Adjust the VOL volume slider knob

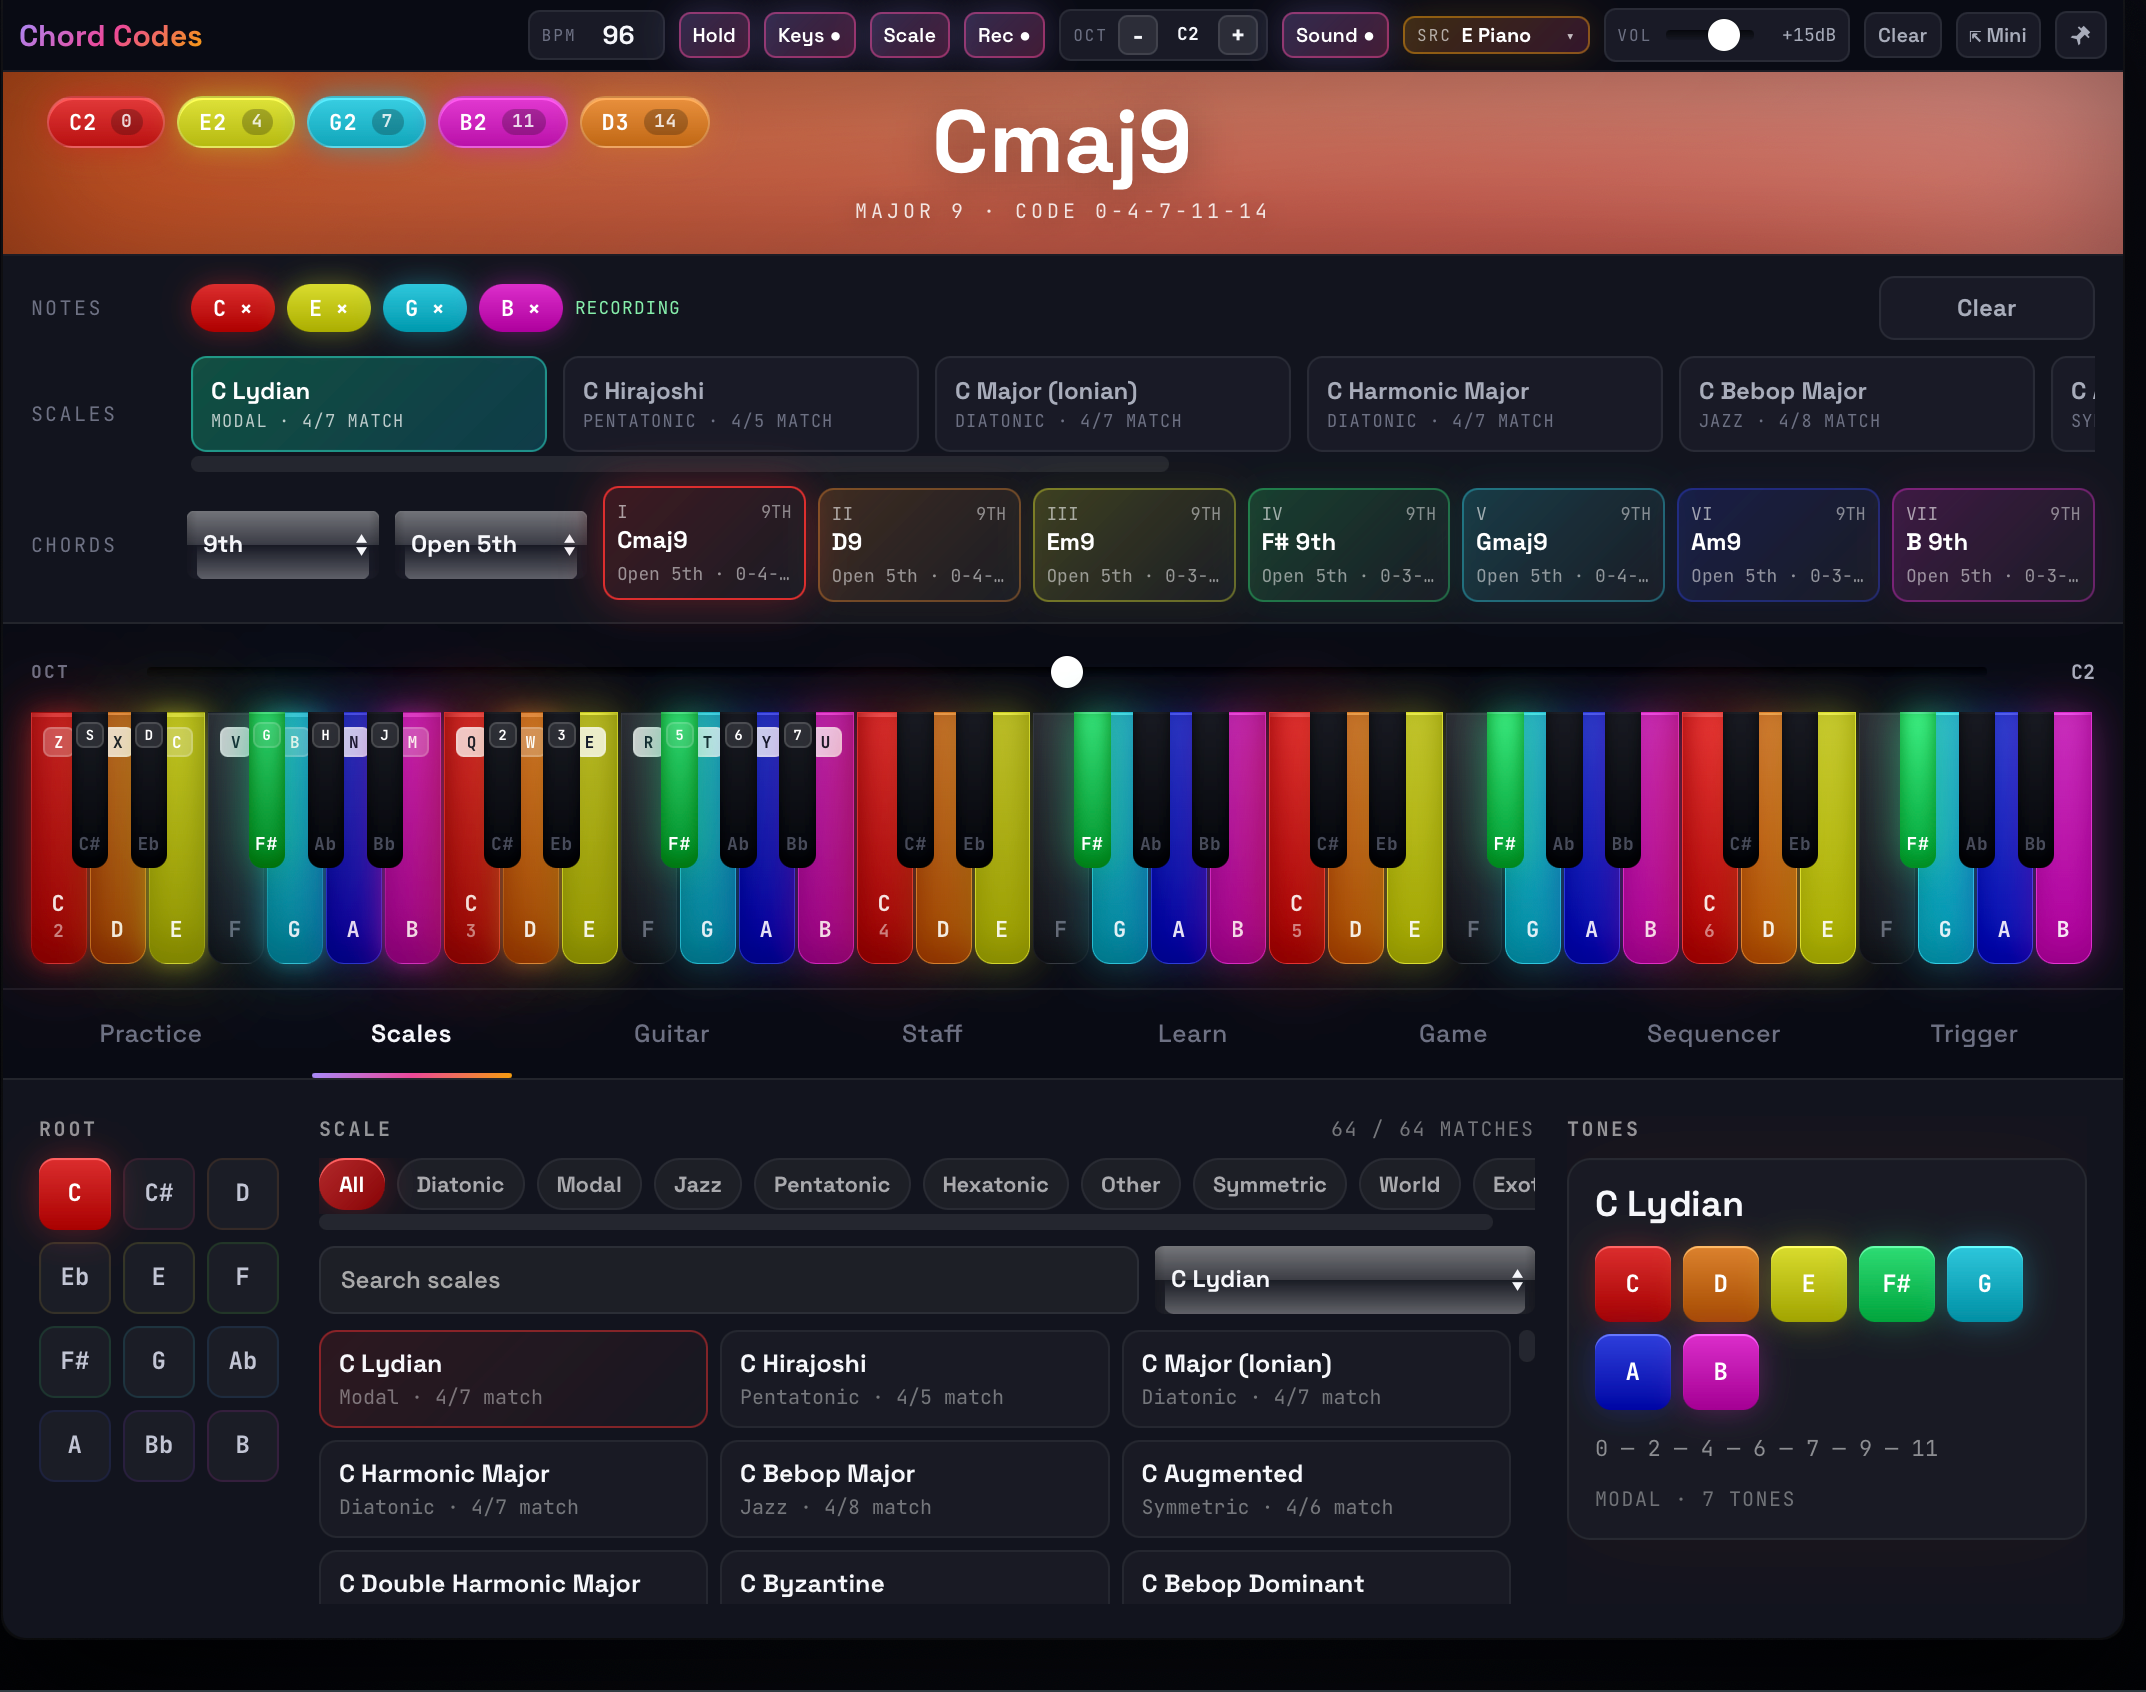point(1723,35)
